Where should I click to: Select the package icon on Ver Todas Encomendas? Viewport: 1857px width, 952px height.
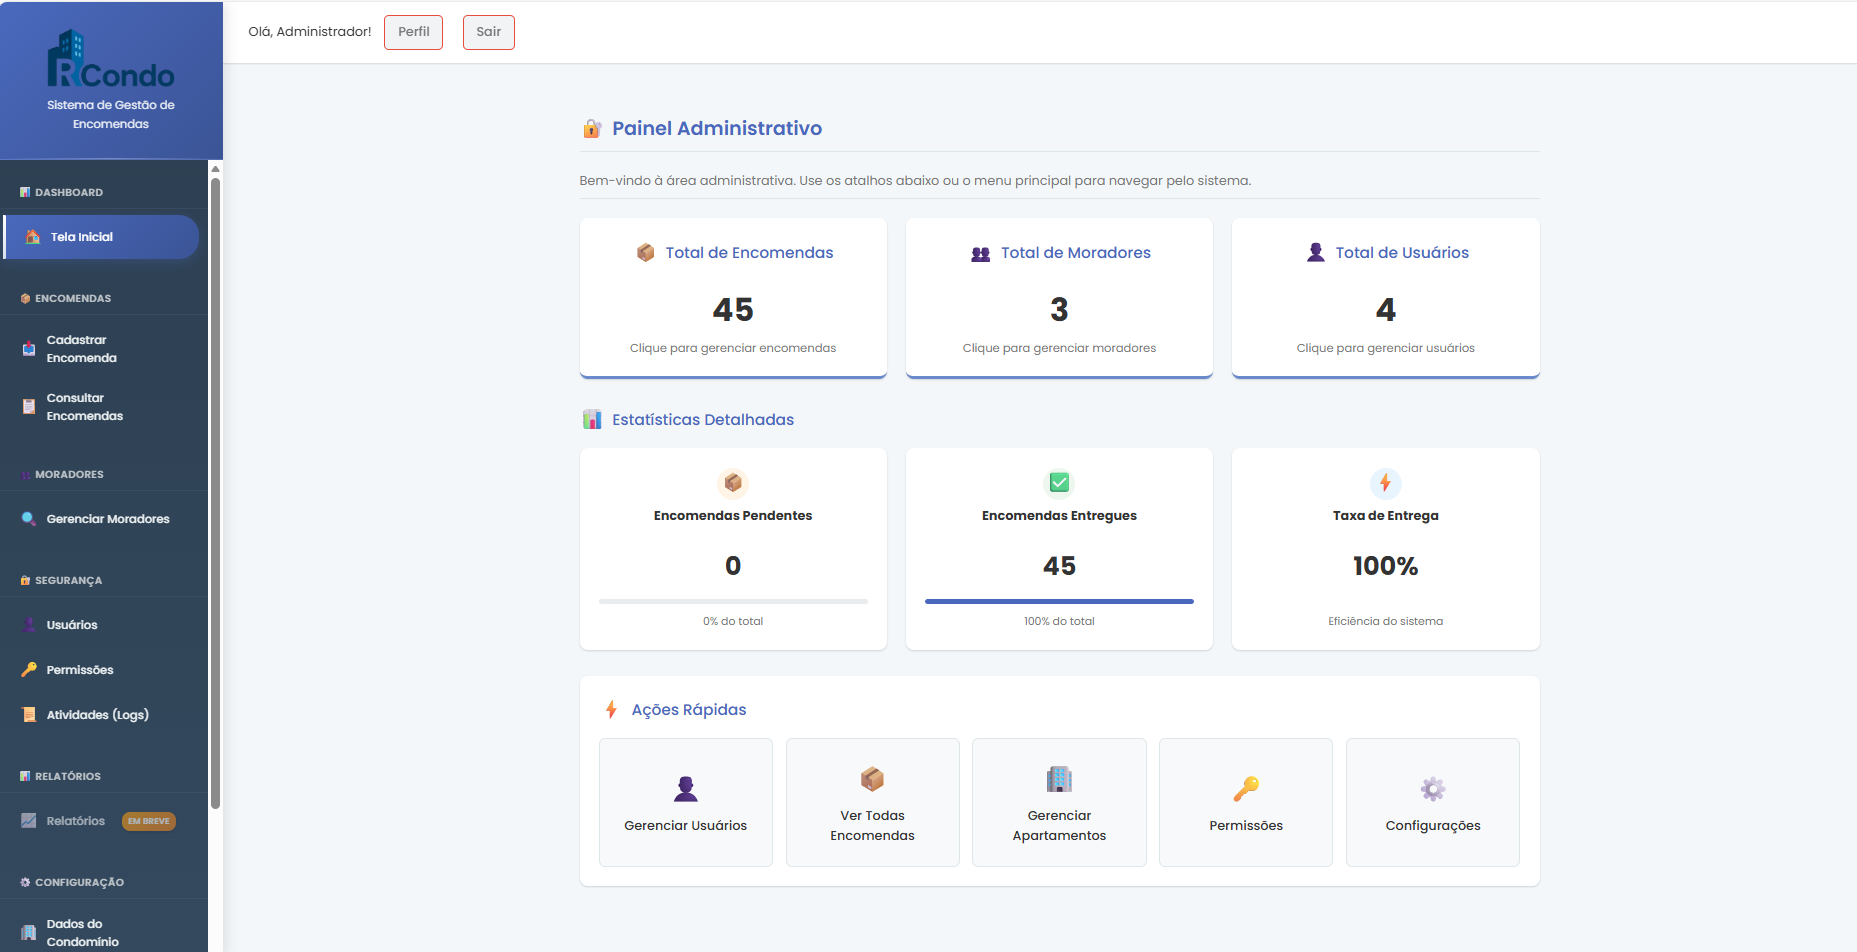[x=872, y=778]
